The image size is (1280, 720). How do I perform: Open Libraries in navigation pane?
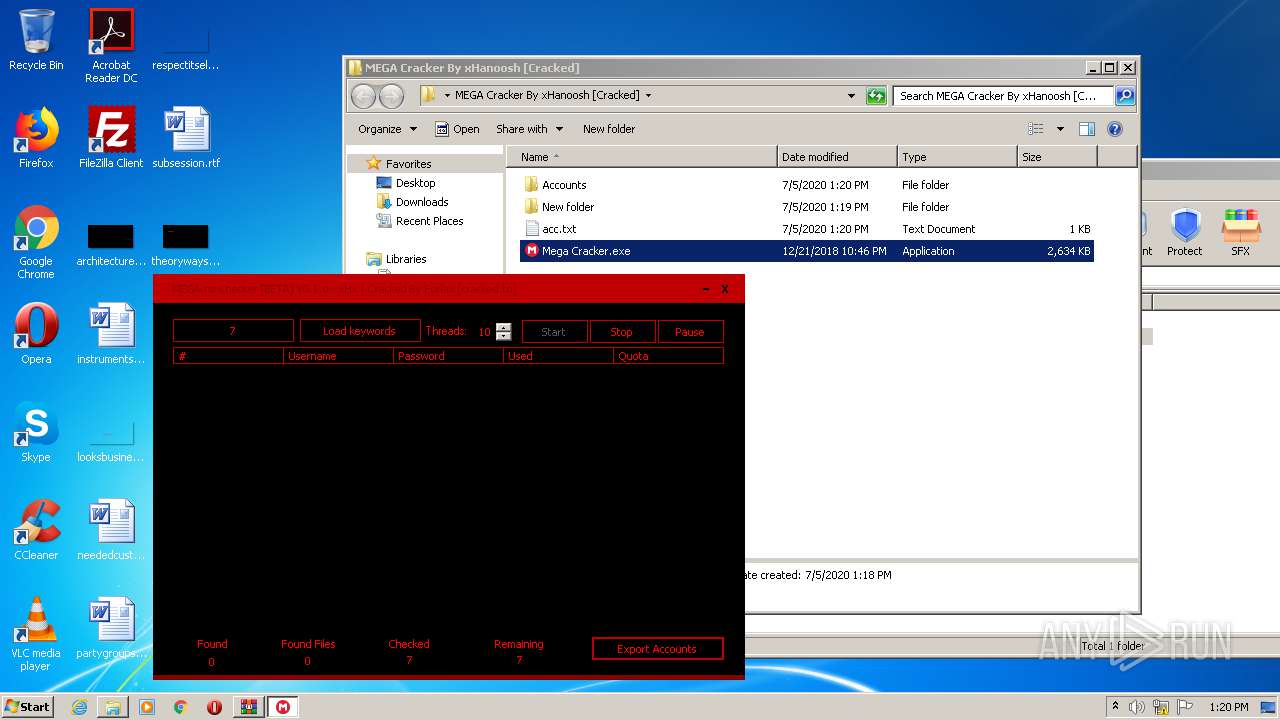[406, 259]
